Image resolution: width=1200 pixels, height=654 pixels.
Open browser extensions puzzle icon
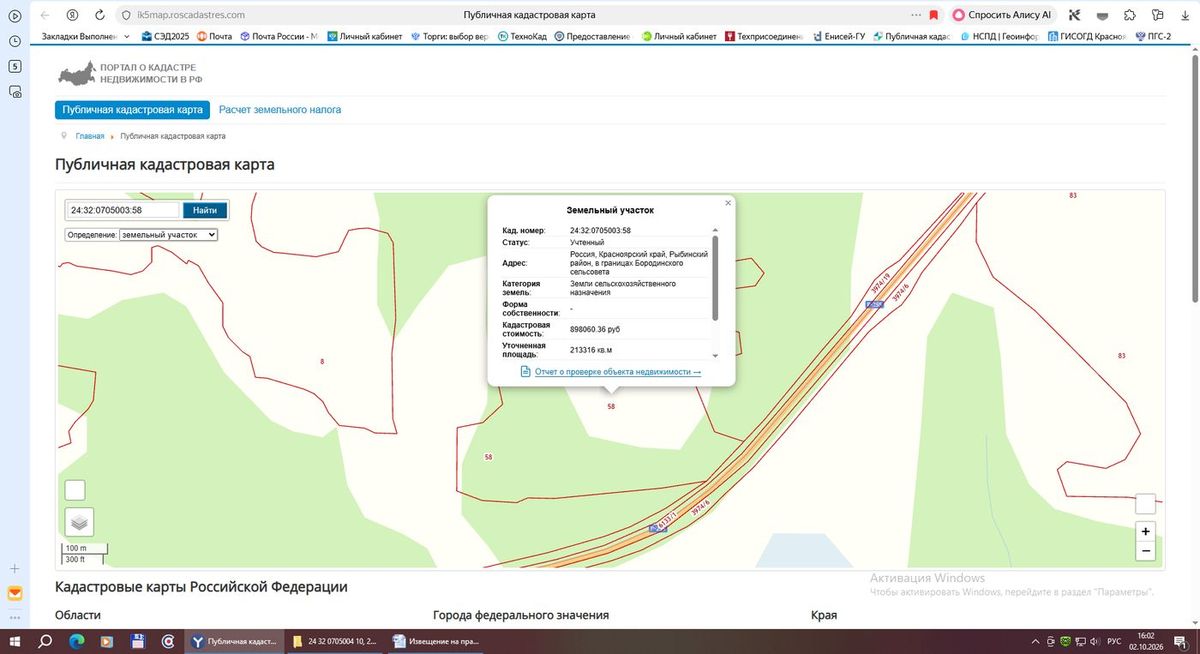(x=1129, y=15)
